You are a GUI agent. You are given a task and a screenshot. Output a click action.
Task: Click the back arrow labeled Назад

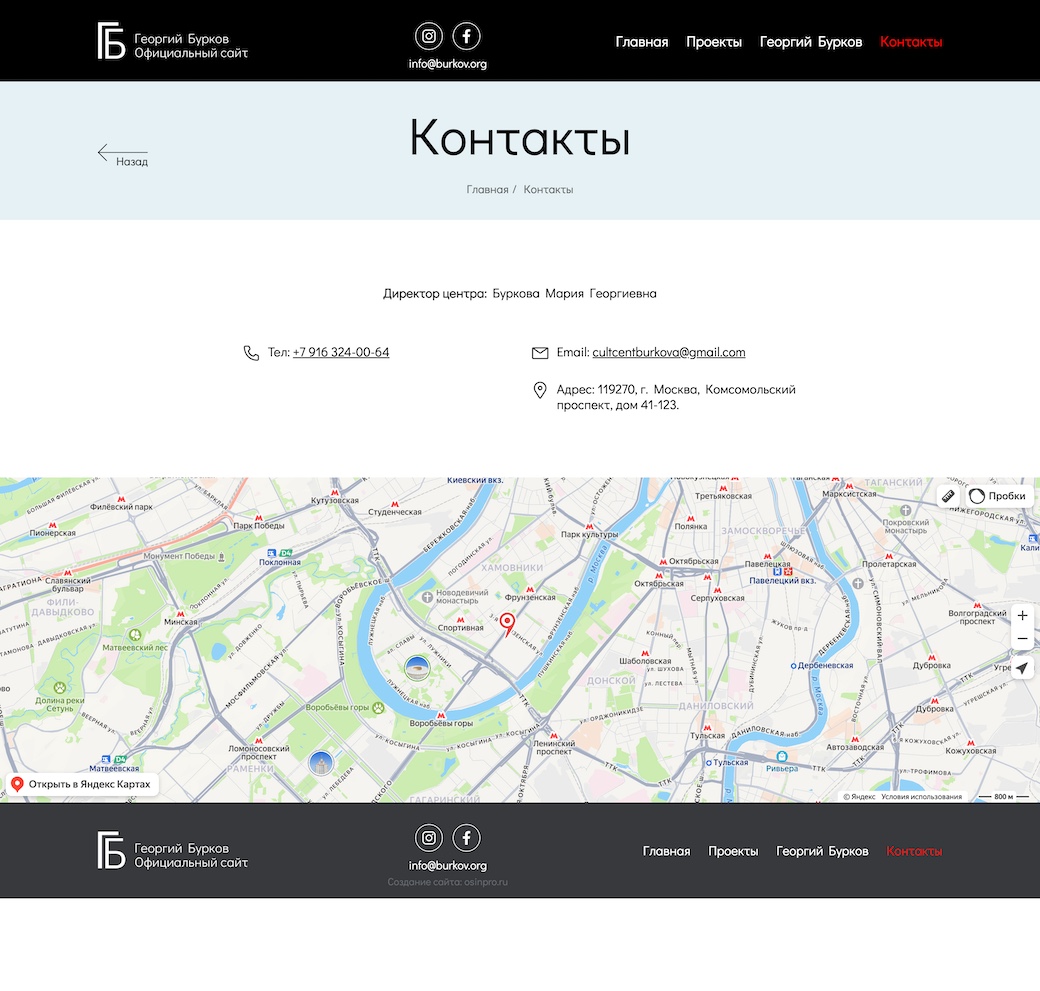click(122, 154)
